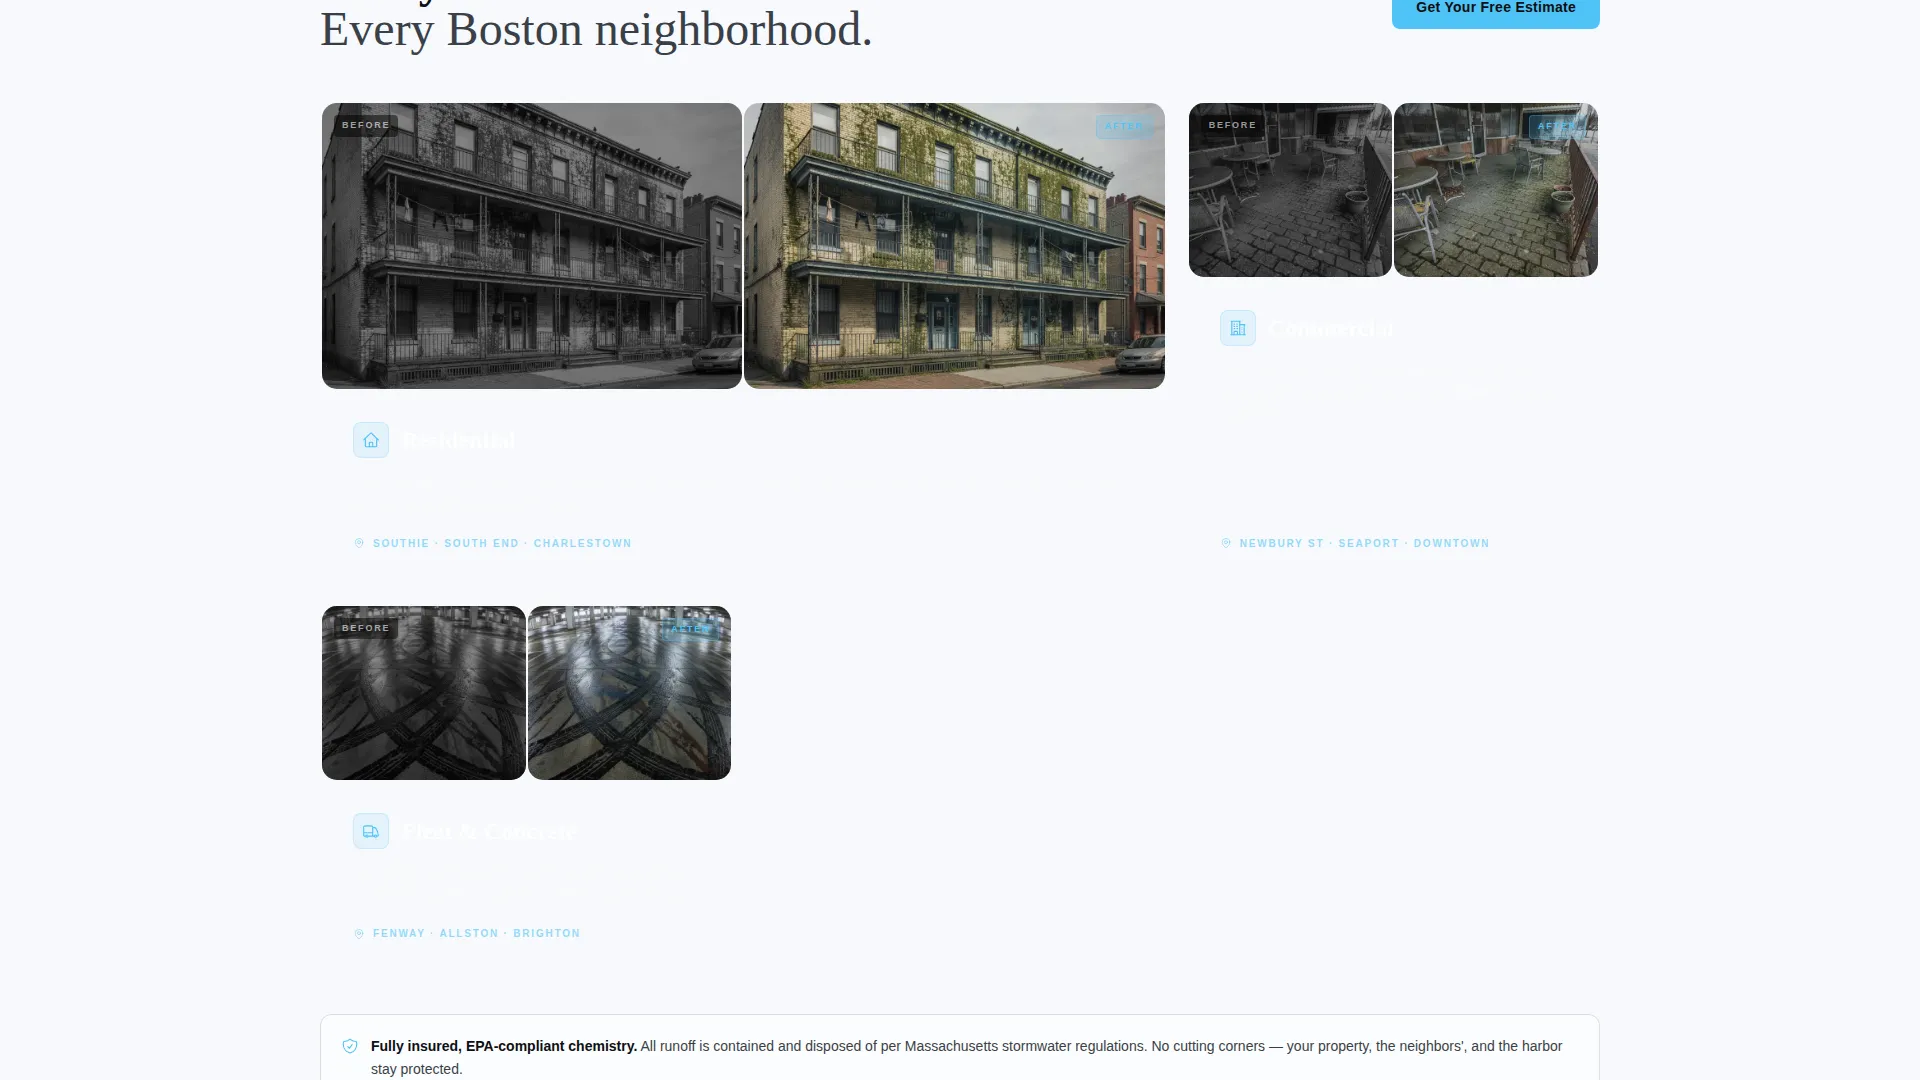Image resolution: width=1920 pixels, height=1080 pixels.
Task: Click location pin icon next to Newbury St
Action: pos(1226,543)
